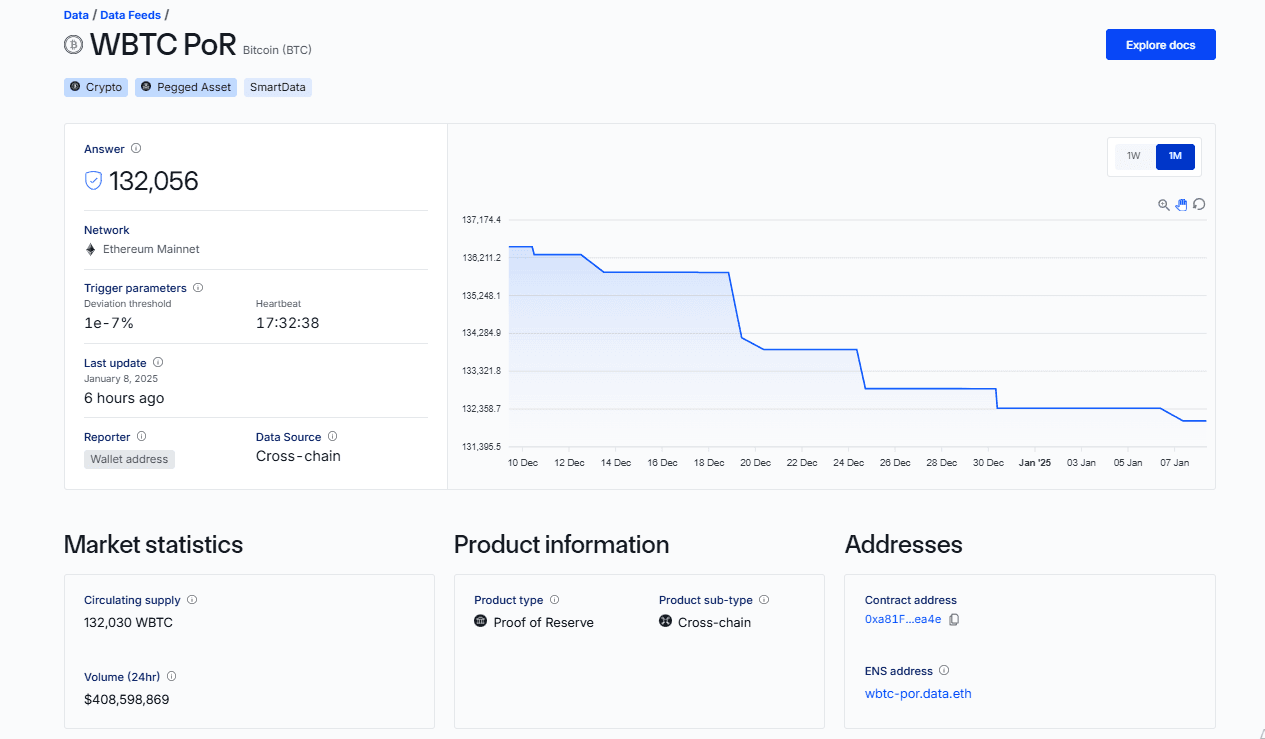Click info icon beside Product sub-type
Image resolution: width=1265 pixels, height=739 pixels.
pos(764,600)
